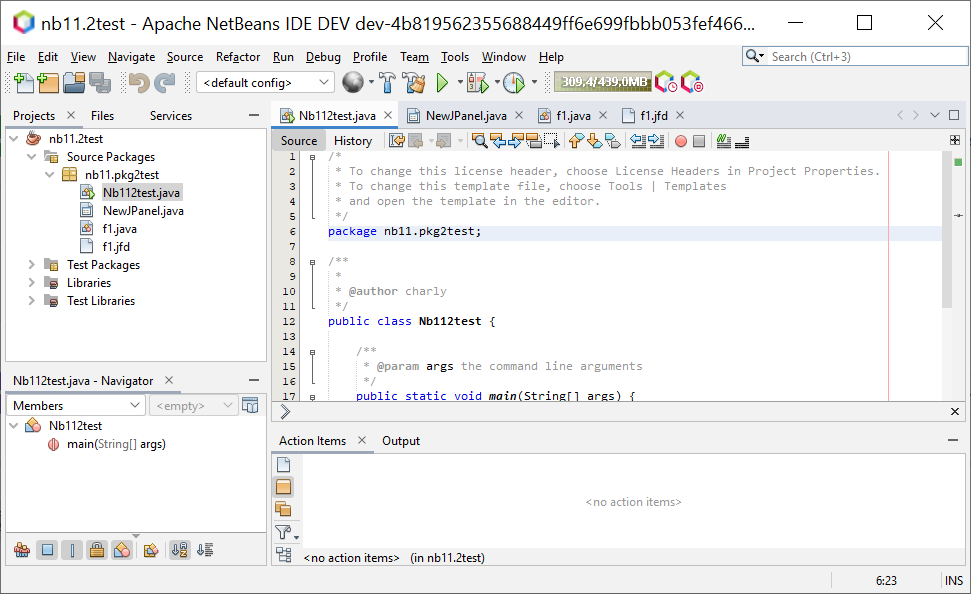
Task: Click the Last Edit icon in editor toolbar
Action: click(x=396, y=141)
